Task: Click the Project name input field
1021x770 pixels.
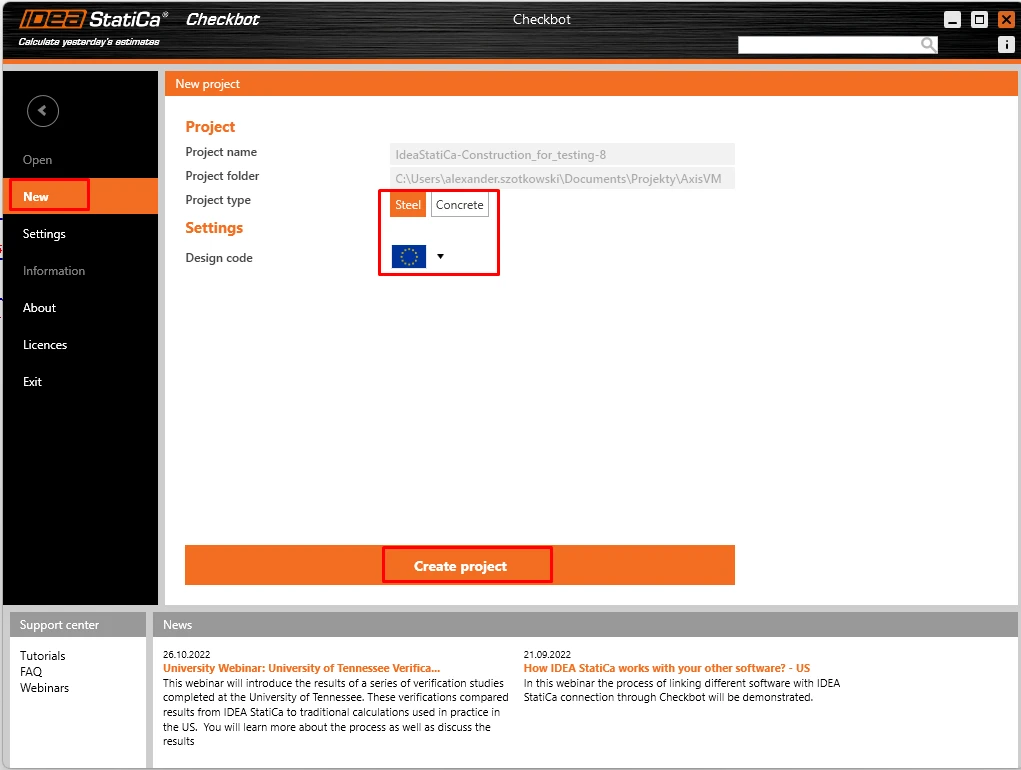Action: (x=563, y=154)
